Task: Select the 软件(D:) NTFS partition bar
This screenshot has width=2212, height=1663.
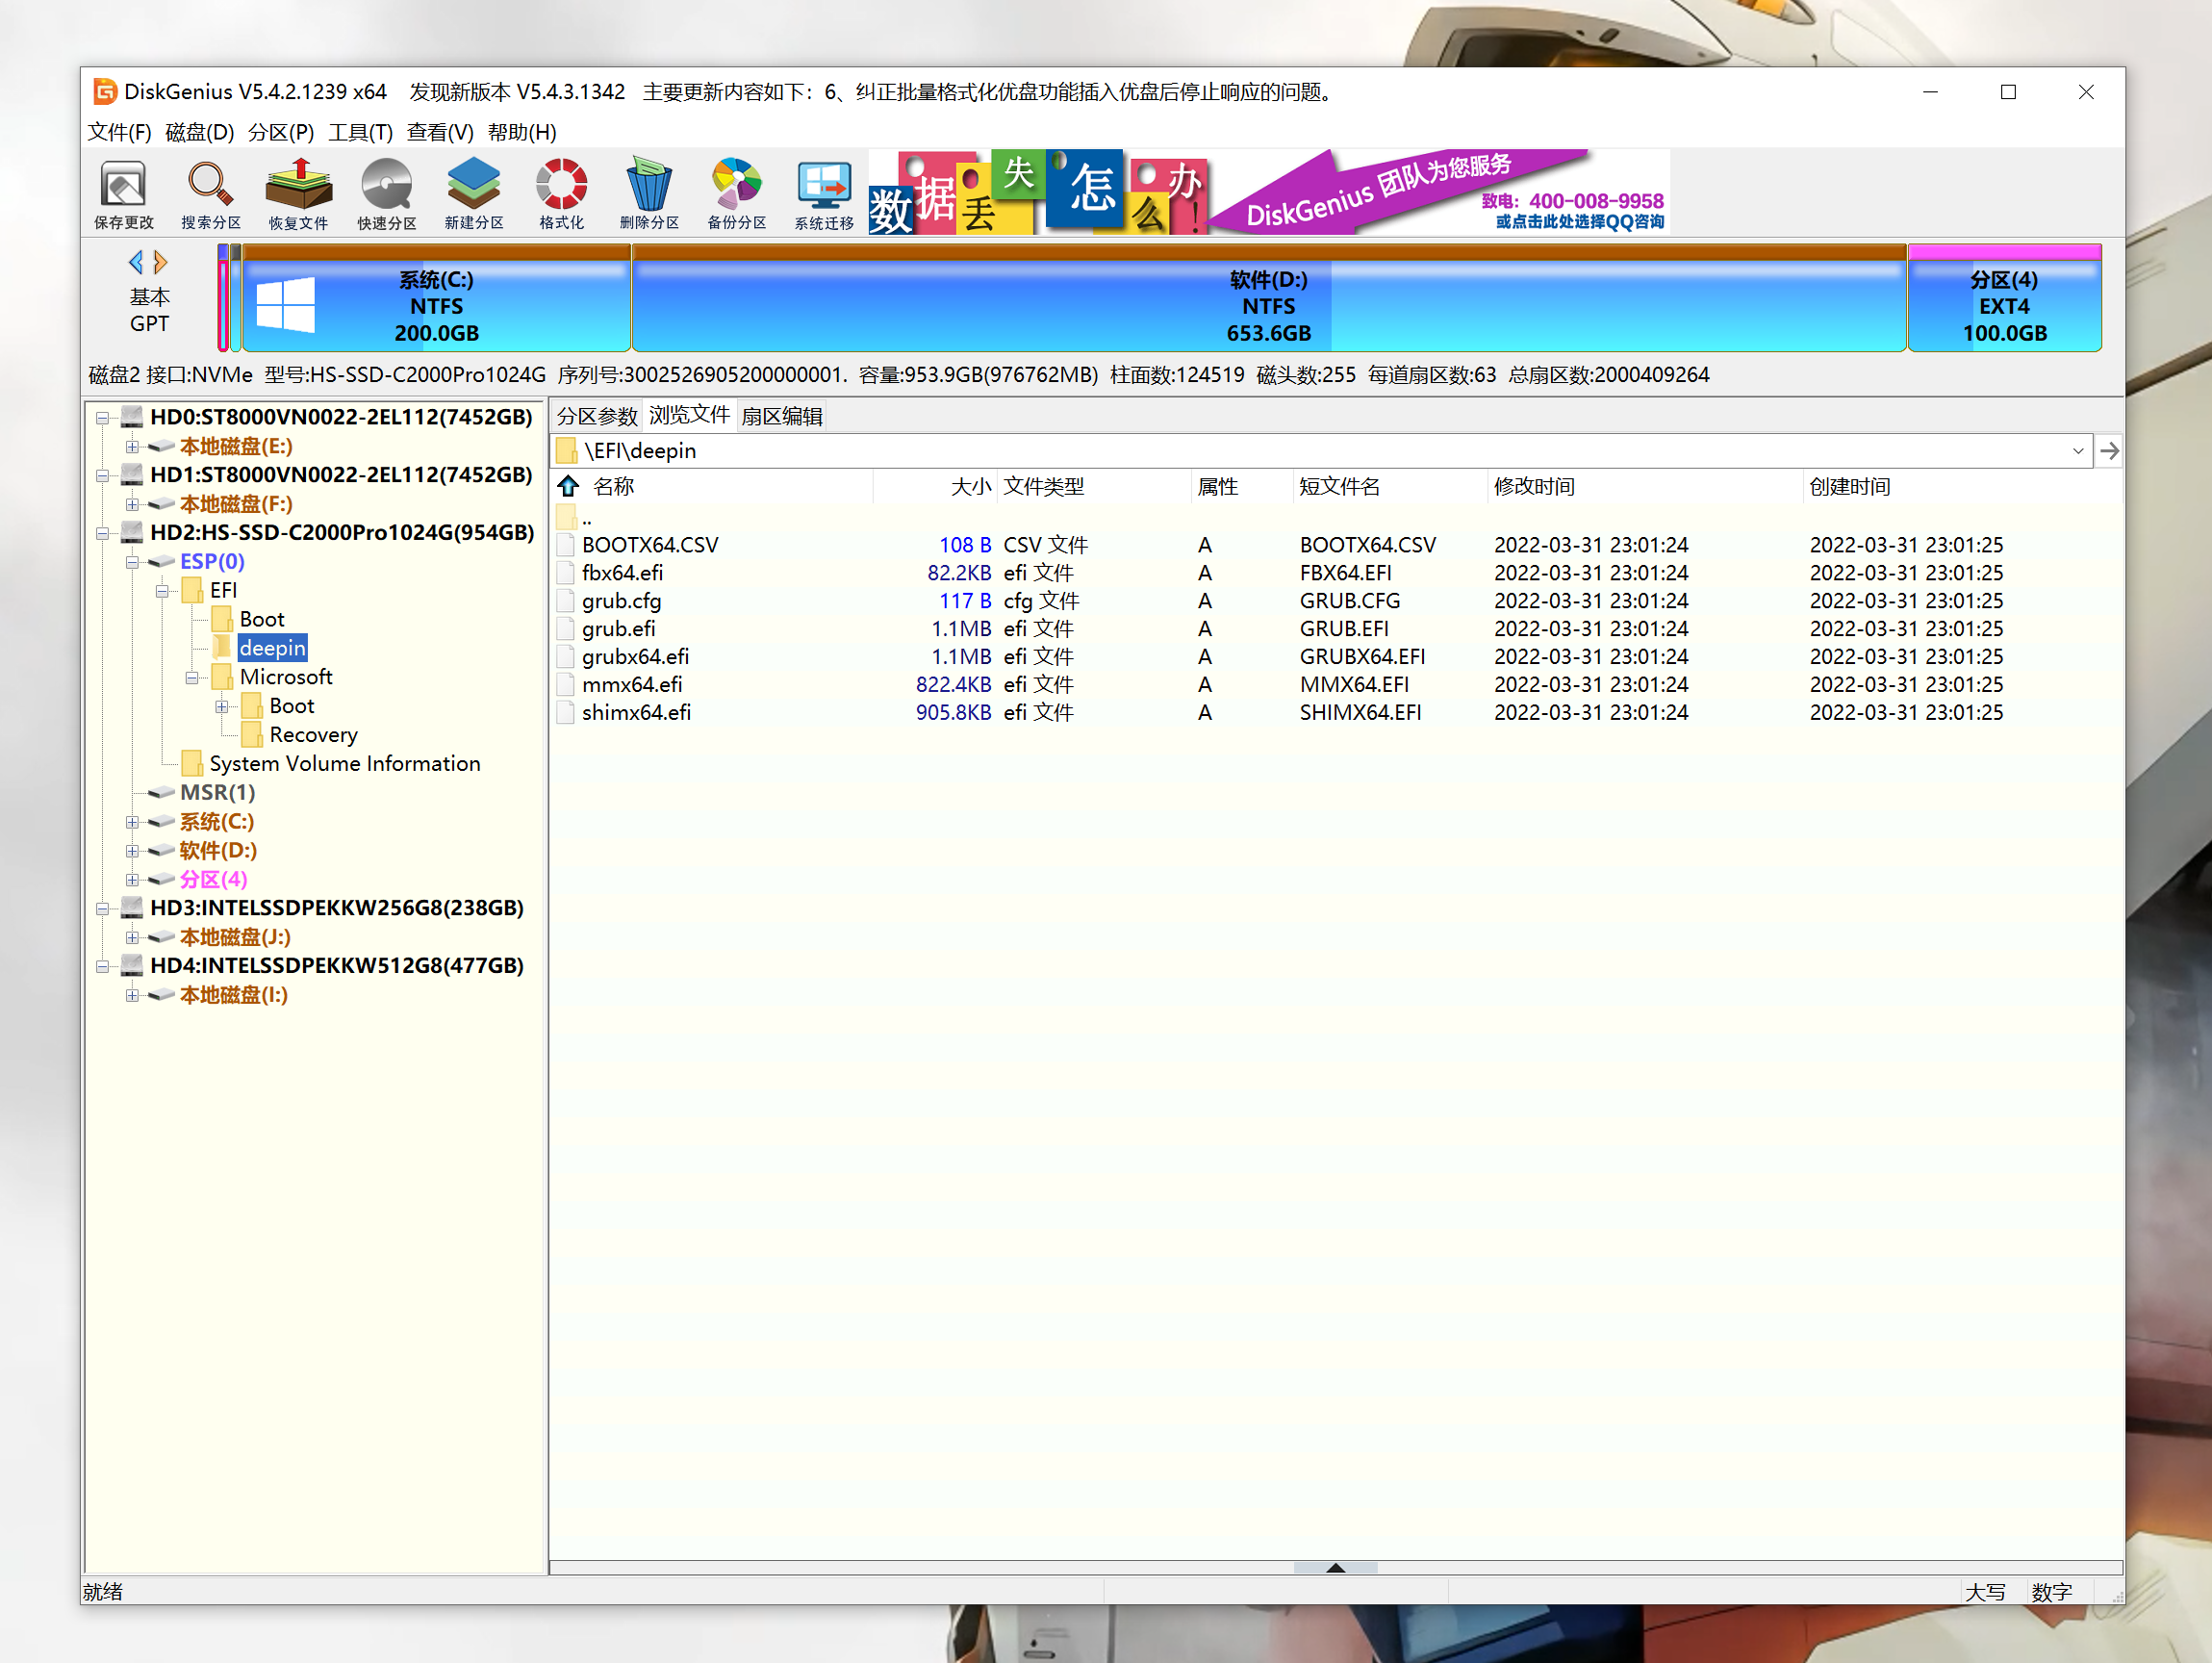Action: [1268, 306]
